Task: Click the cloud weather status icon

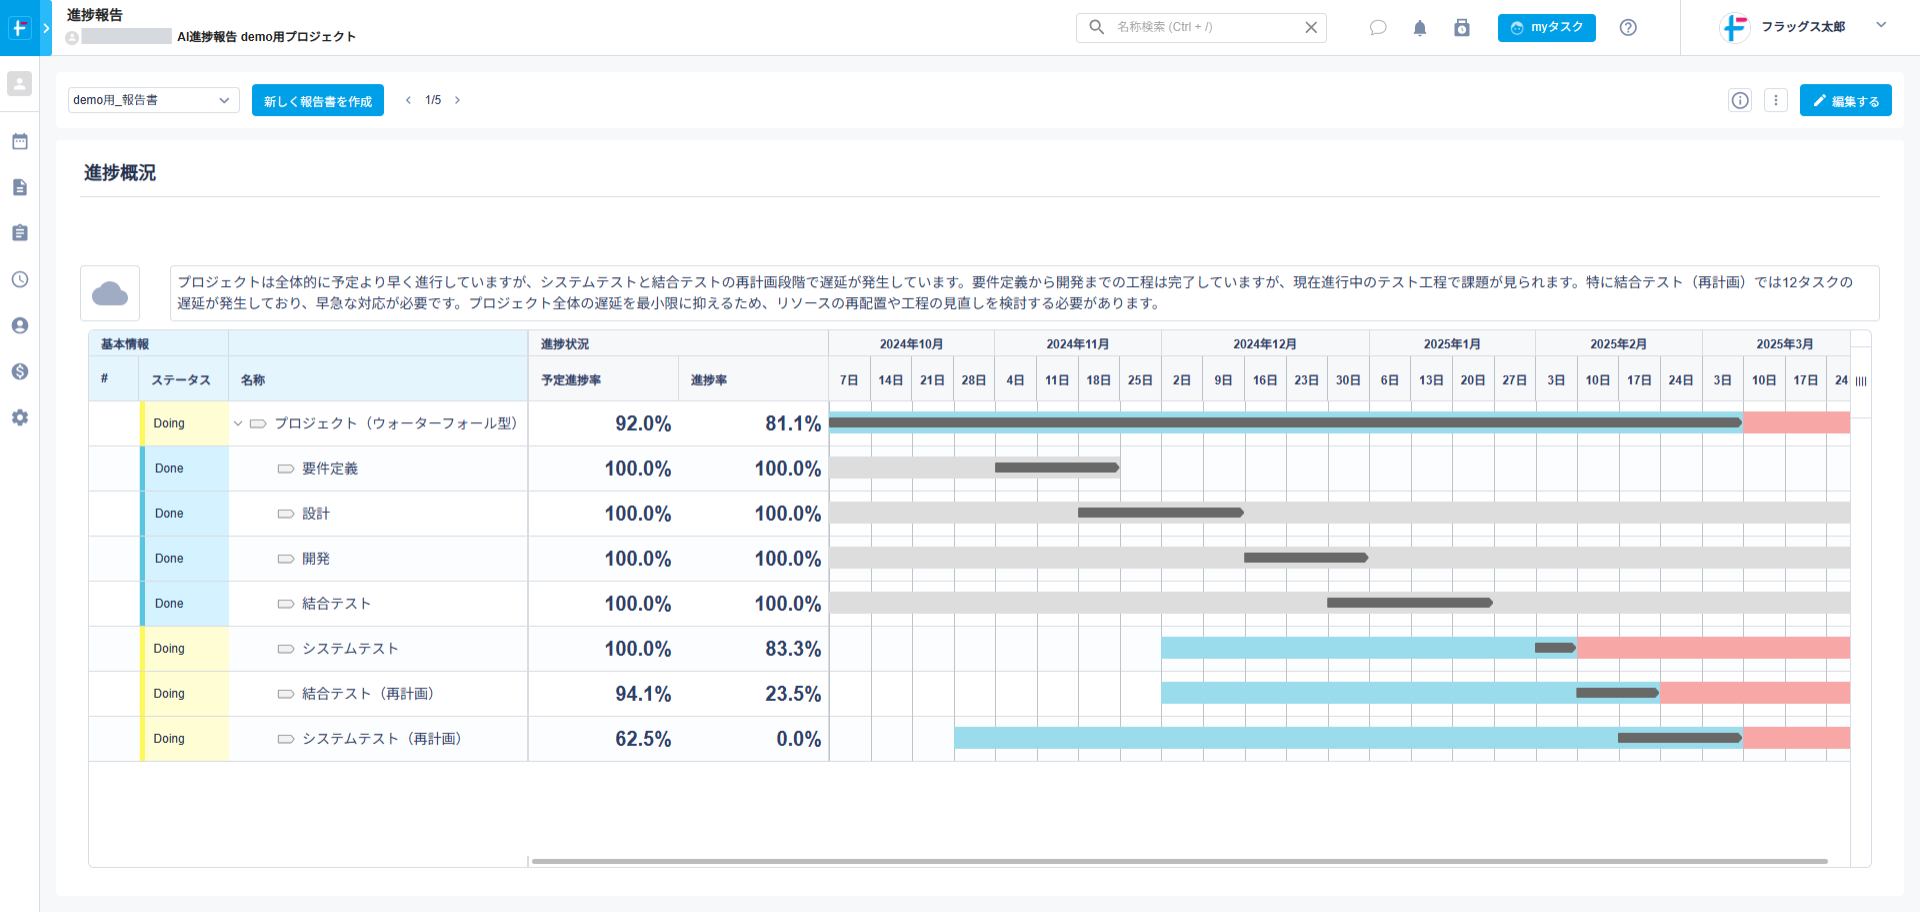Action: tap(110, 293)
